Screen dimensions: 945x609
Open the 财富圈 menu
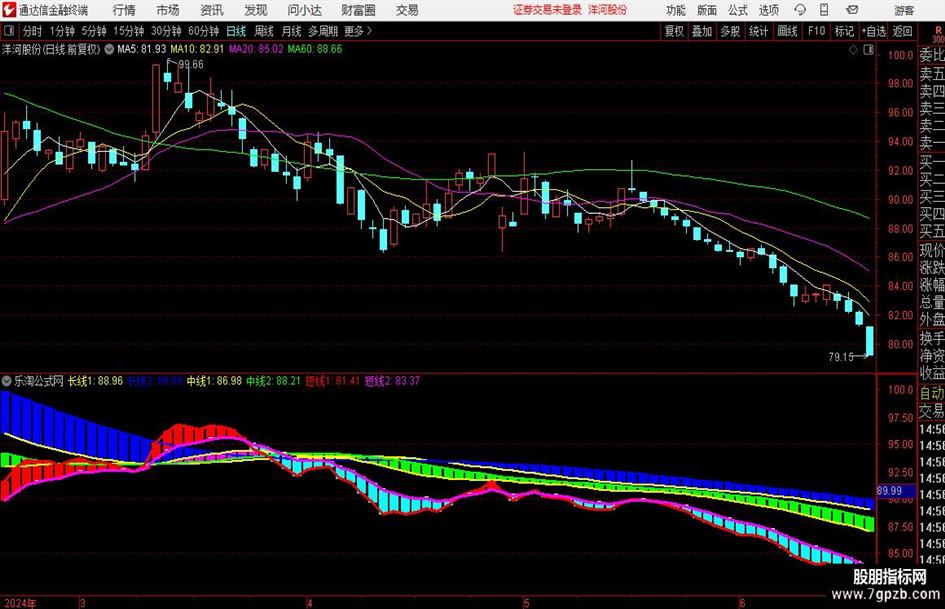tap(358, 10)
